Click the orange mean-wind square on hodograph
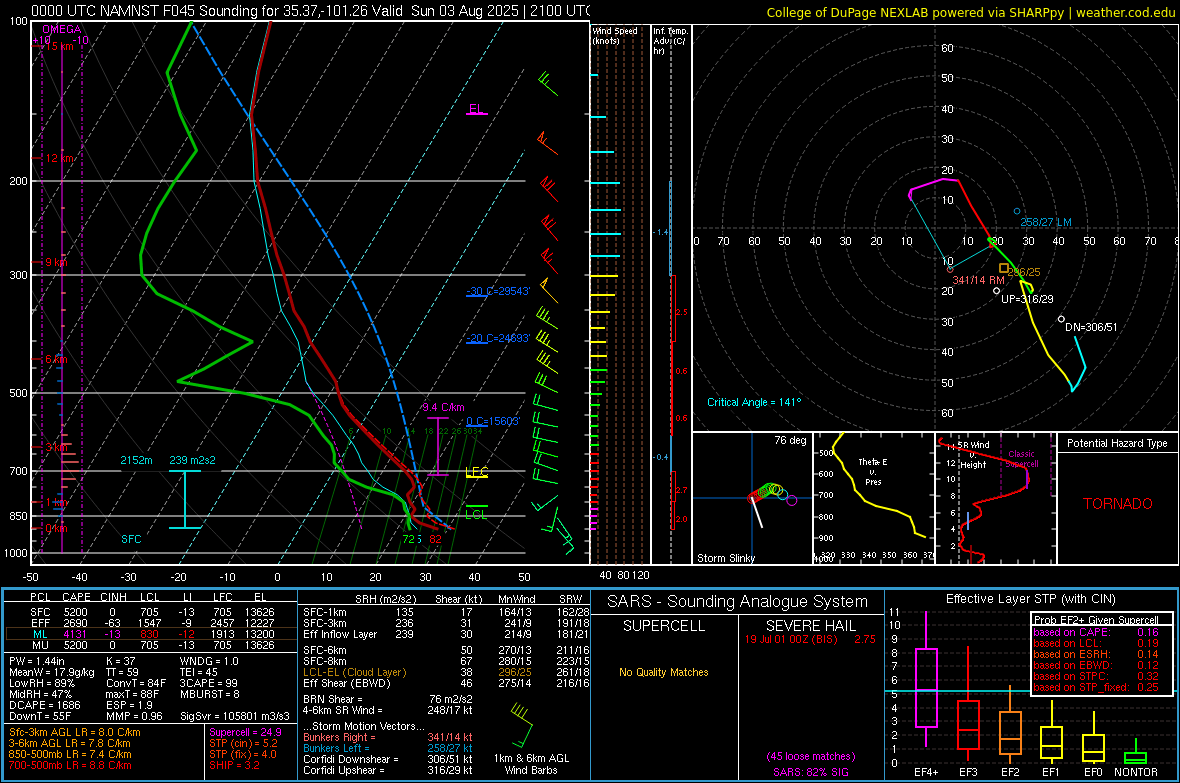 [x=1003, y=268]
